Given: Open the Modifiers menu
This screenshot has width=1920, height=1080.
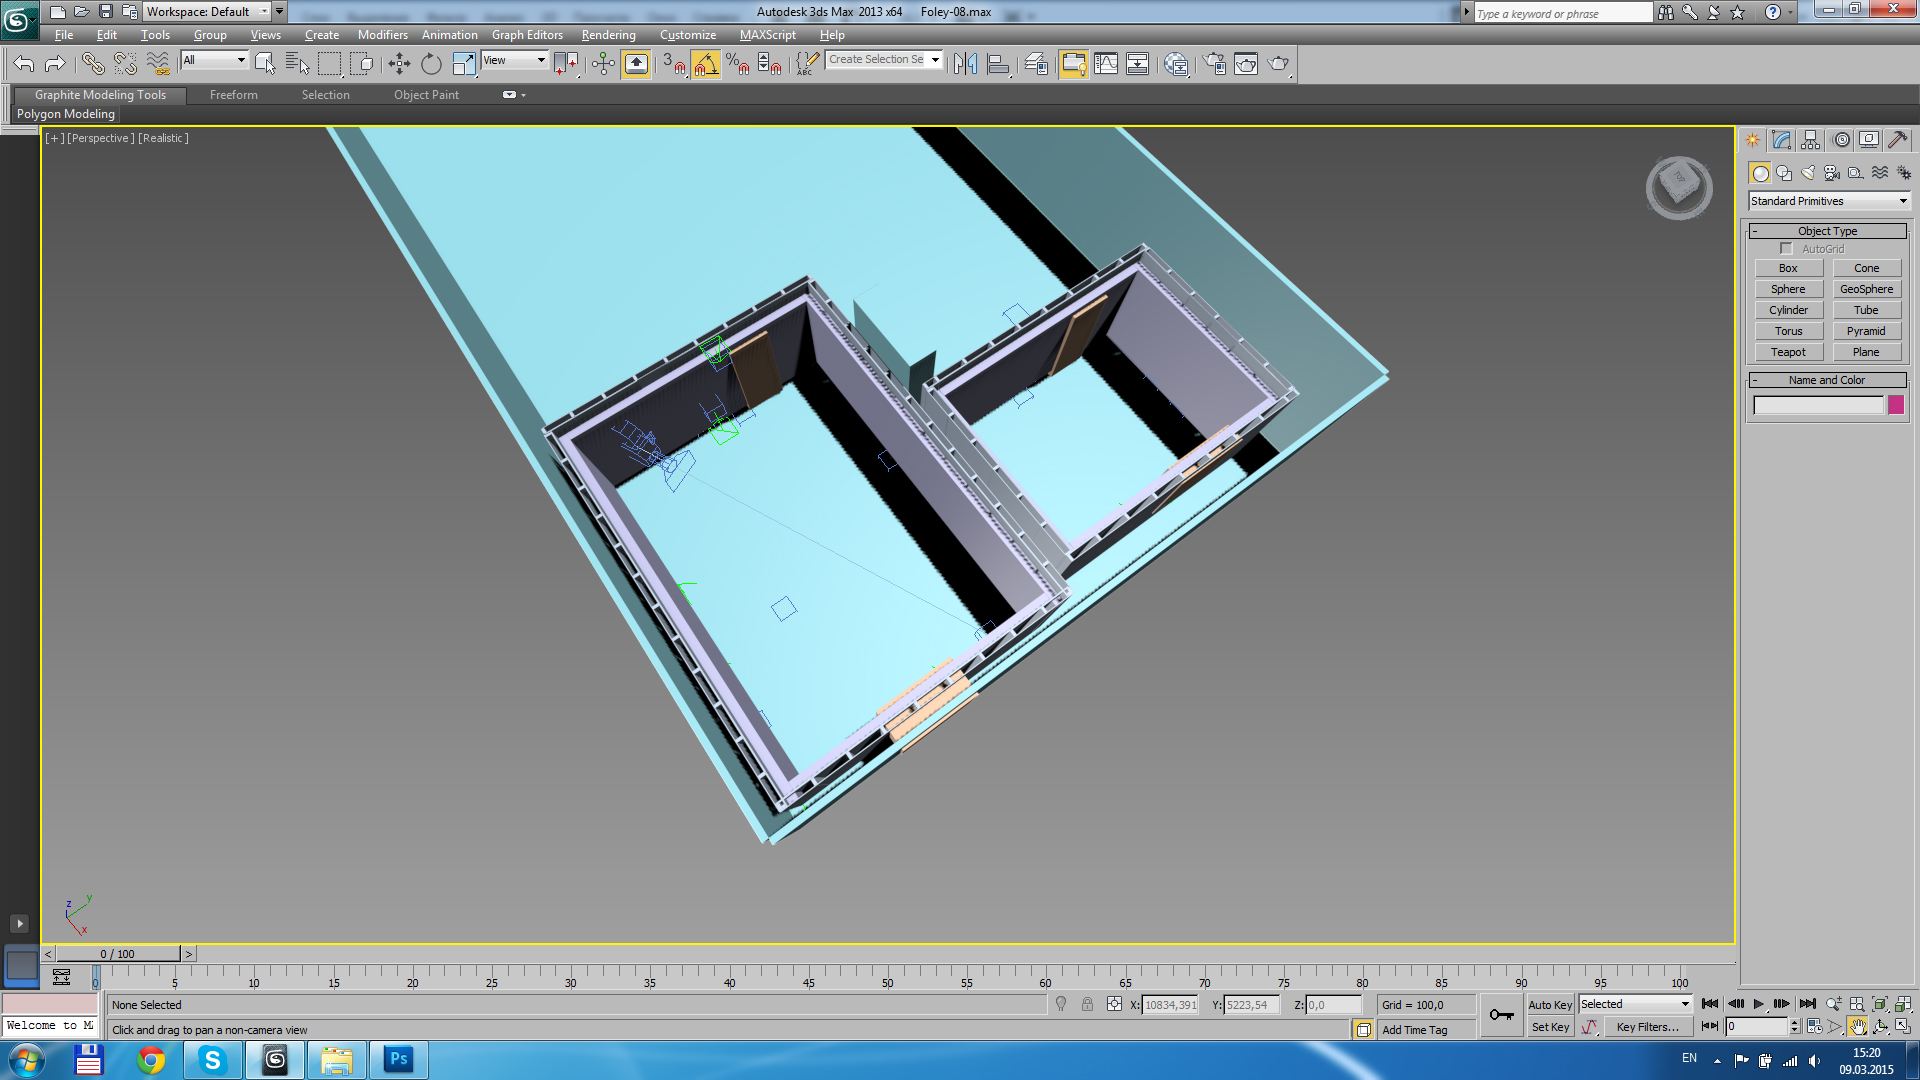Looking at the screenshot, I should [382, 35].
